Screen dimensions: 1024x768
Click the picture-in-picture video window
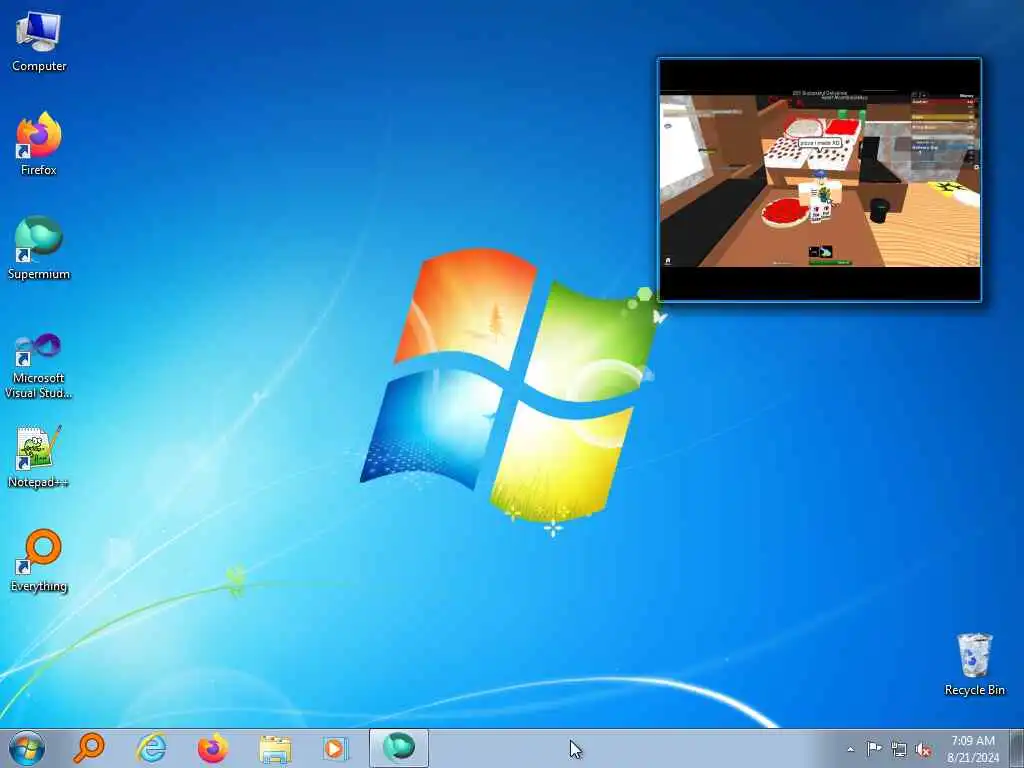(820, 180)
